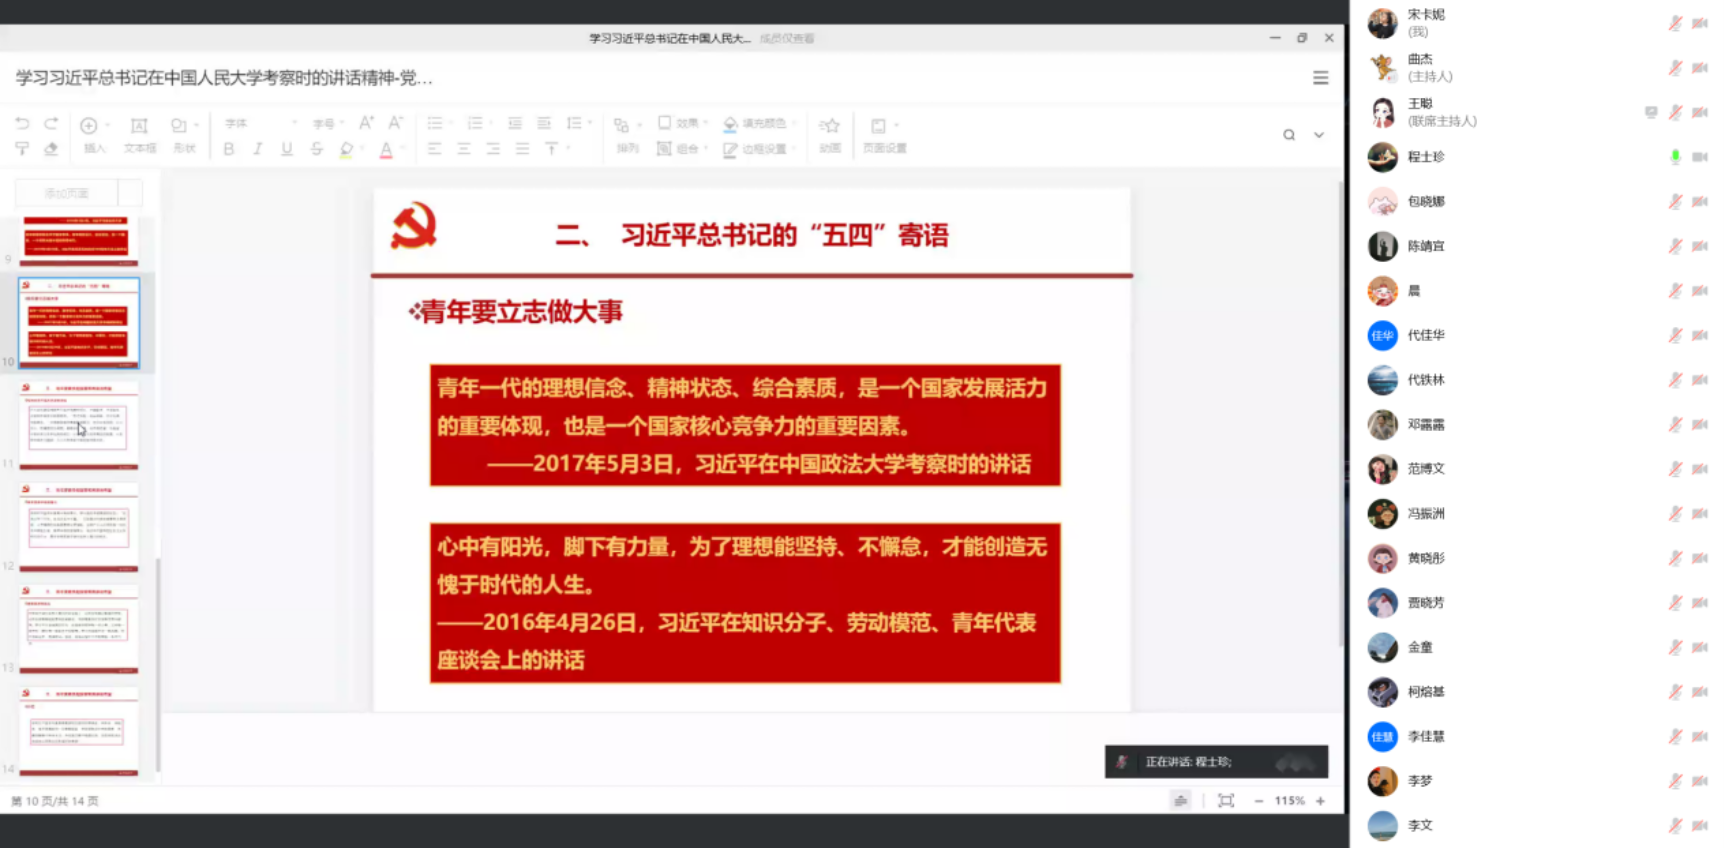Expand the toolbar collapse chevron beside search
The image size is (1725, 848).
1319,135
